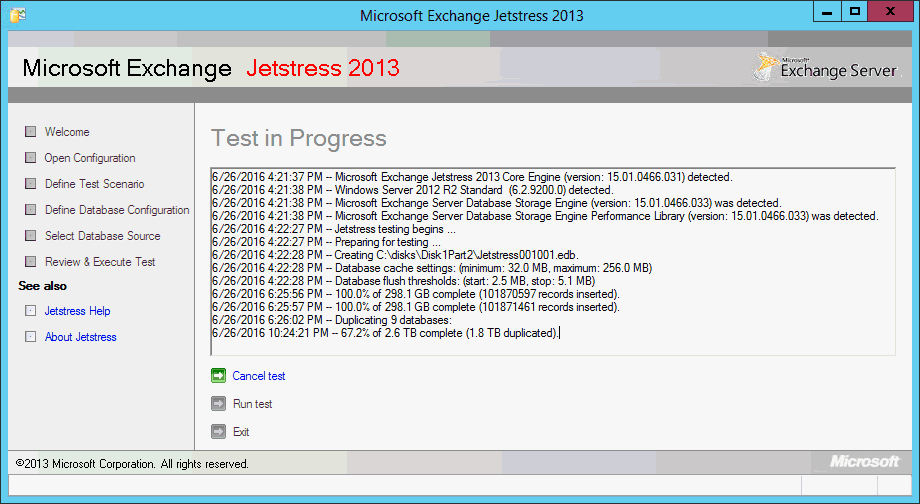Select the Define Test Scenario step
The height and width of the screenshot is (504, 920).
94,184
